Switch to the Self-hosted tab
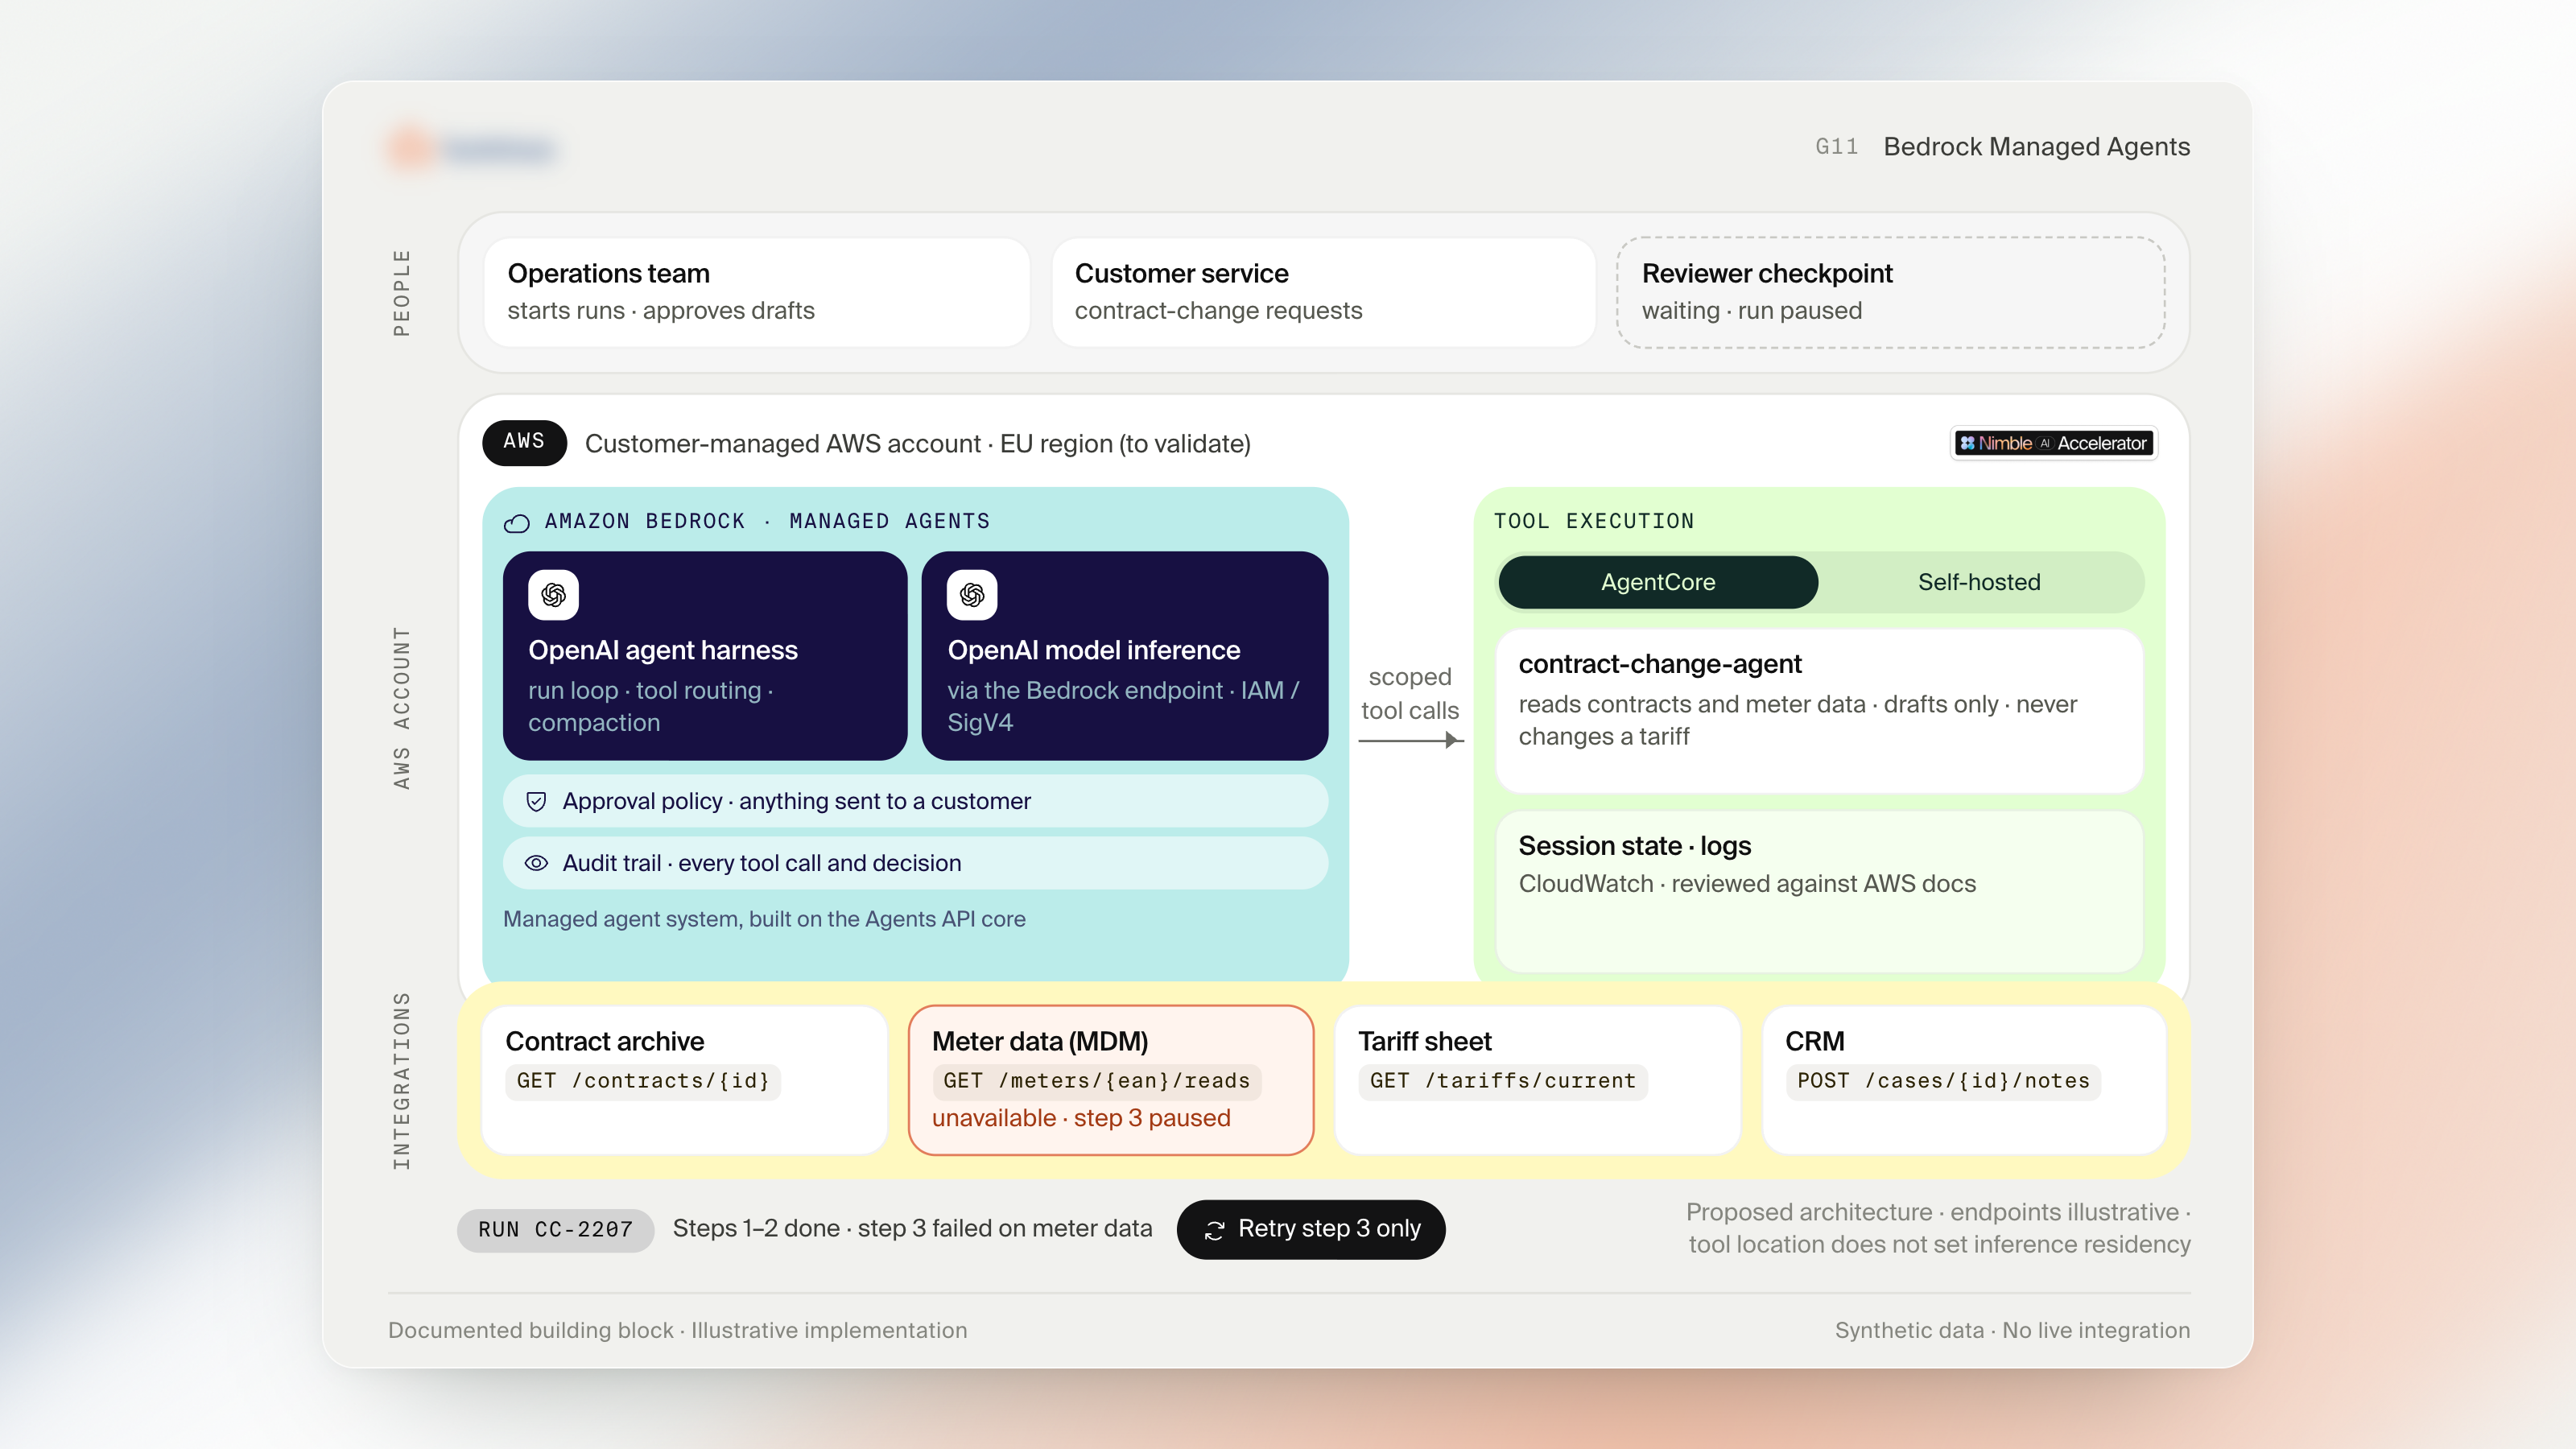 click(x=1979, y=582)
